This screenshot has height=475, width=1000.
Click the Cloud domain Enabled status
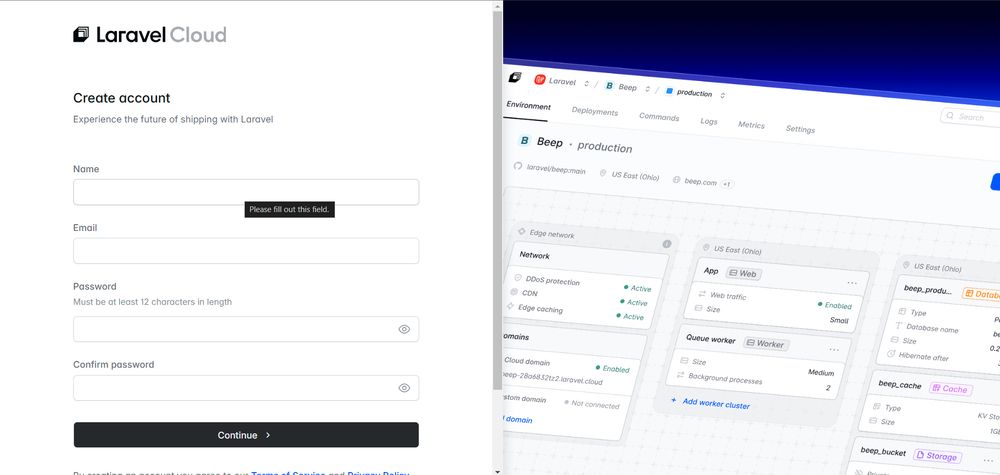click(x=612, y=369)
